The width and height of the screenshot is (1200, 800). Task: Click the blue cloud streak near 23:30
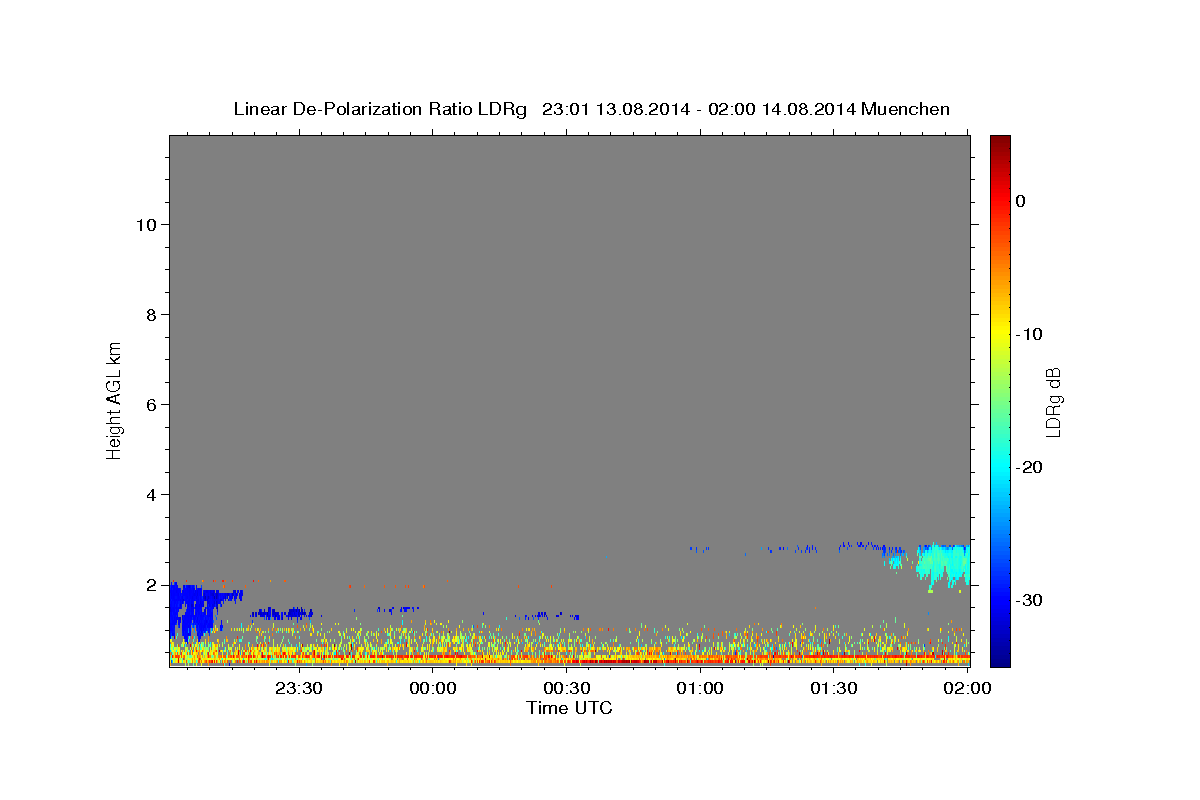[x=283, y=612]
